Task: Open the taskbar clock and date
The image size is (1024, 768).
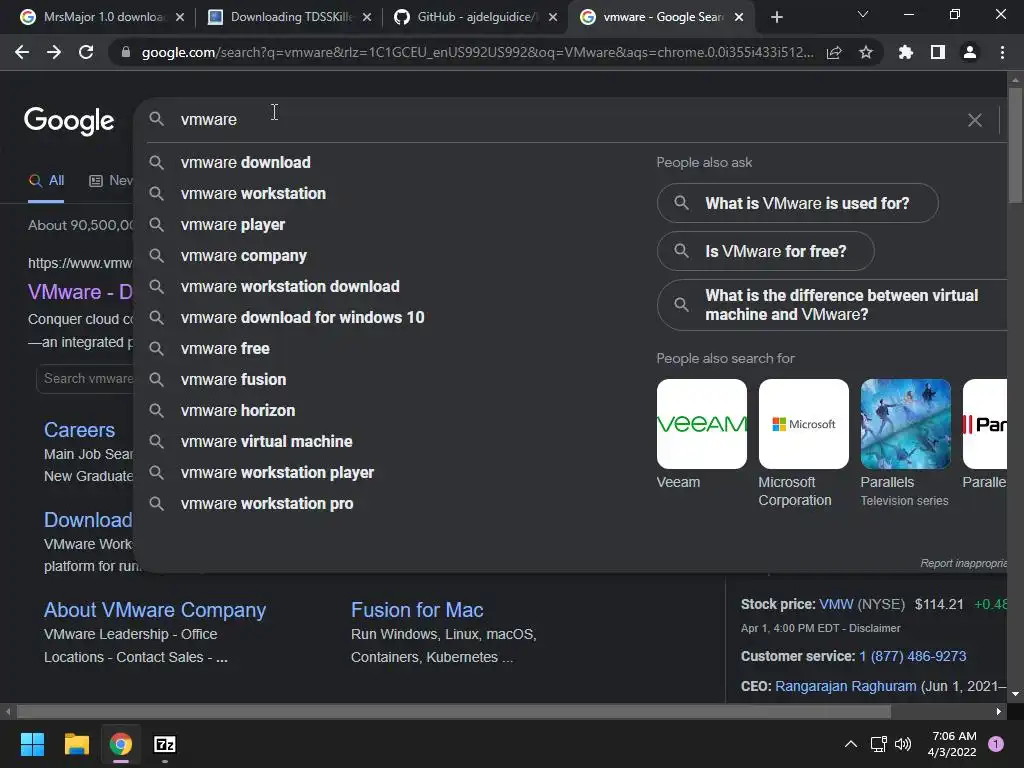Action: (952, 744)
